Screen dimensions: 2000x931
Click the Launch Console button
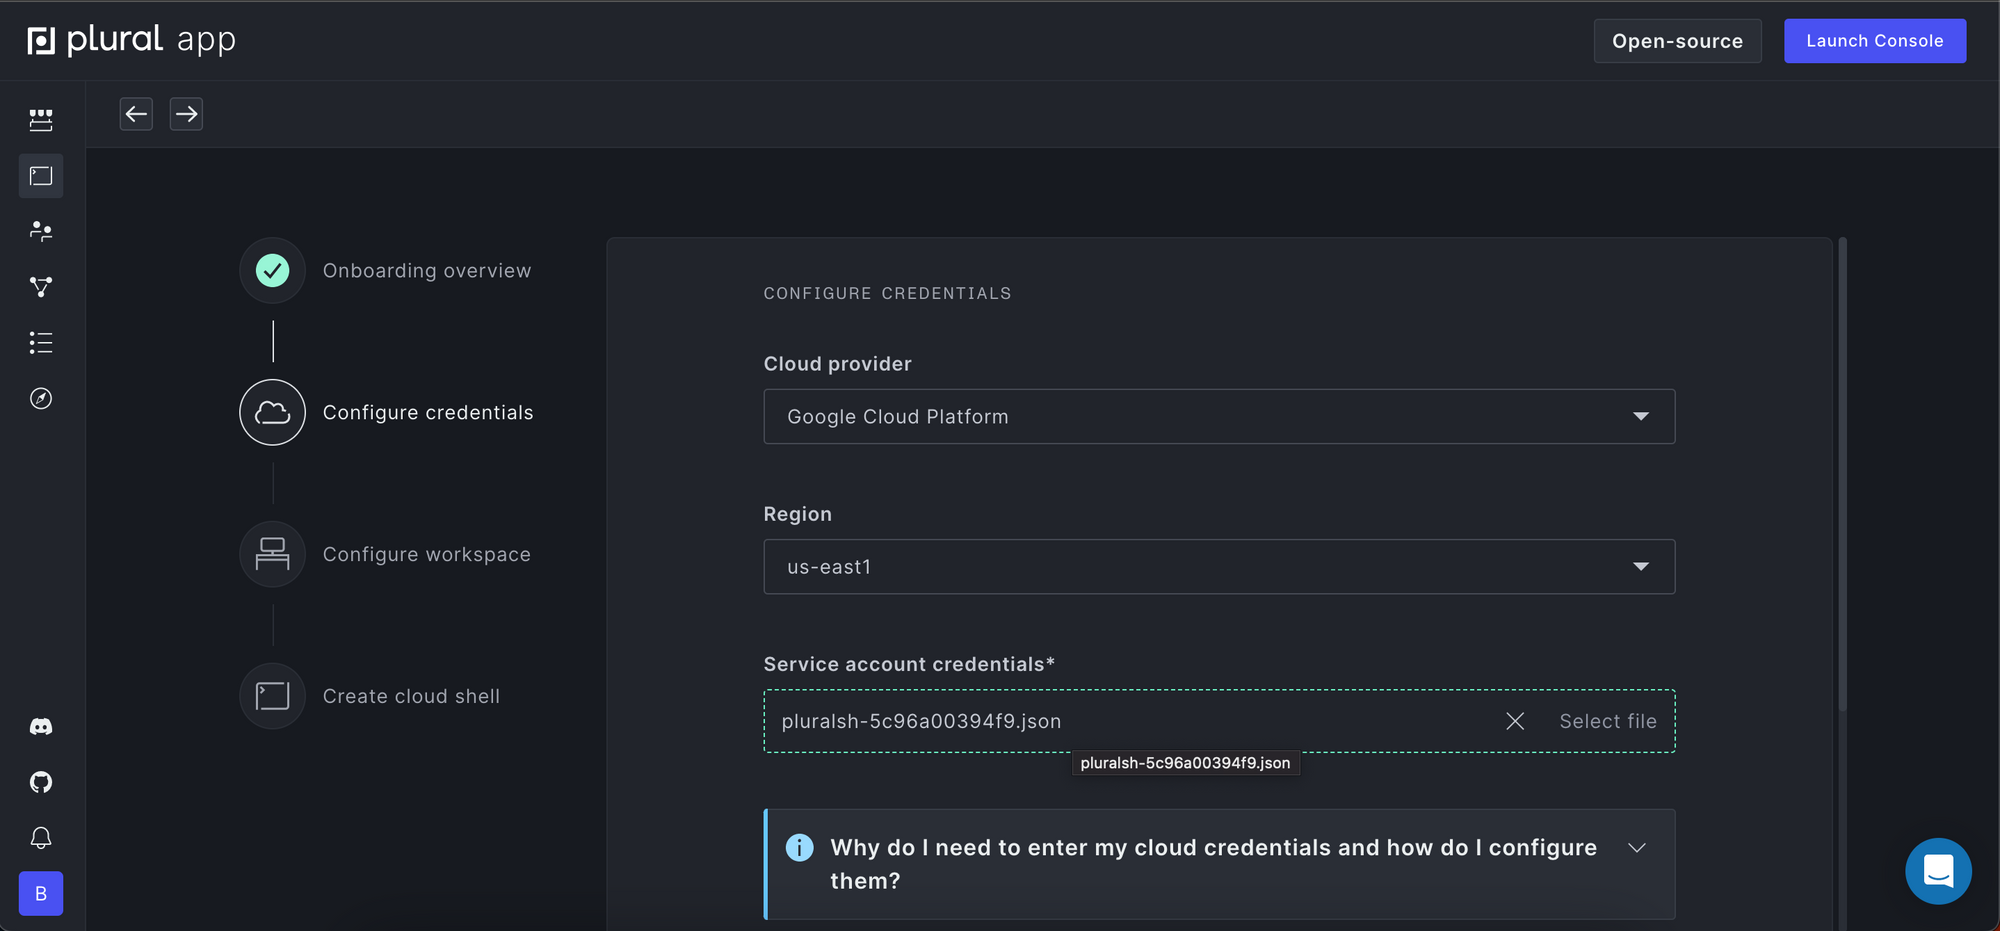(x=1875, y=41)
